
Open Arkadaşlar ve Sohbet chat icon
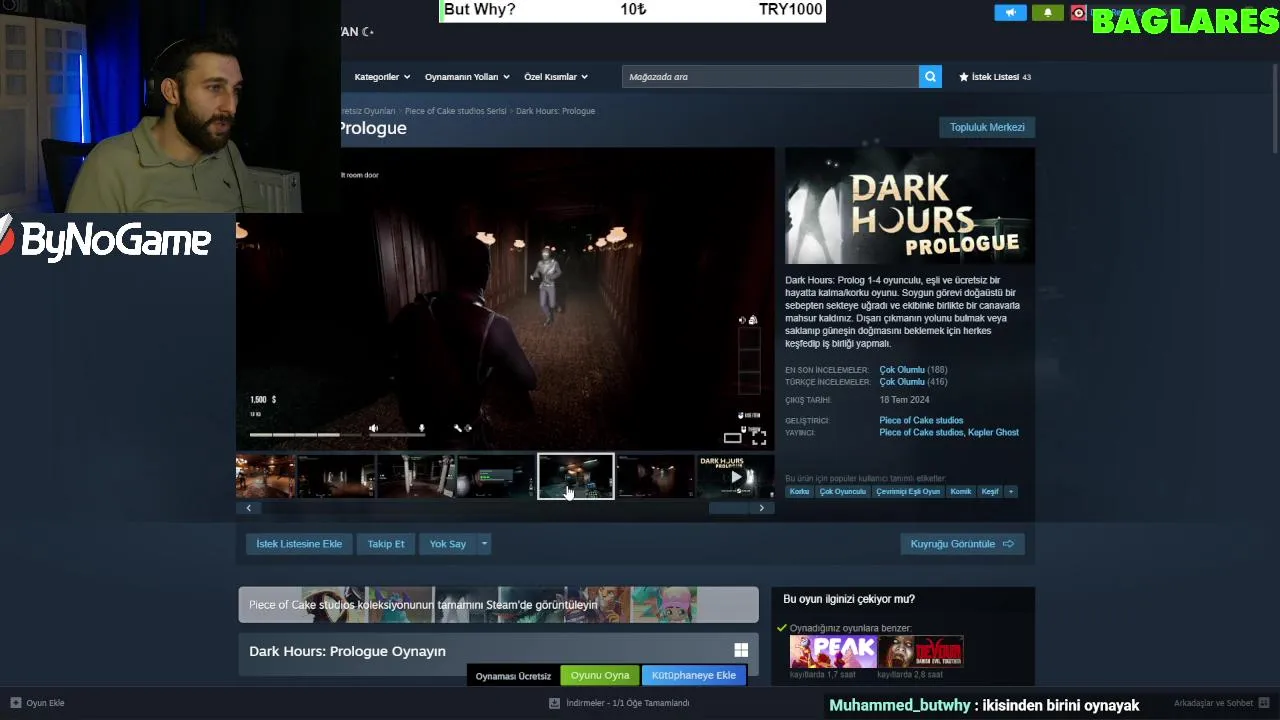(1264, 703)
